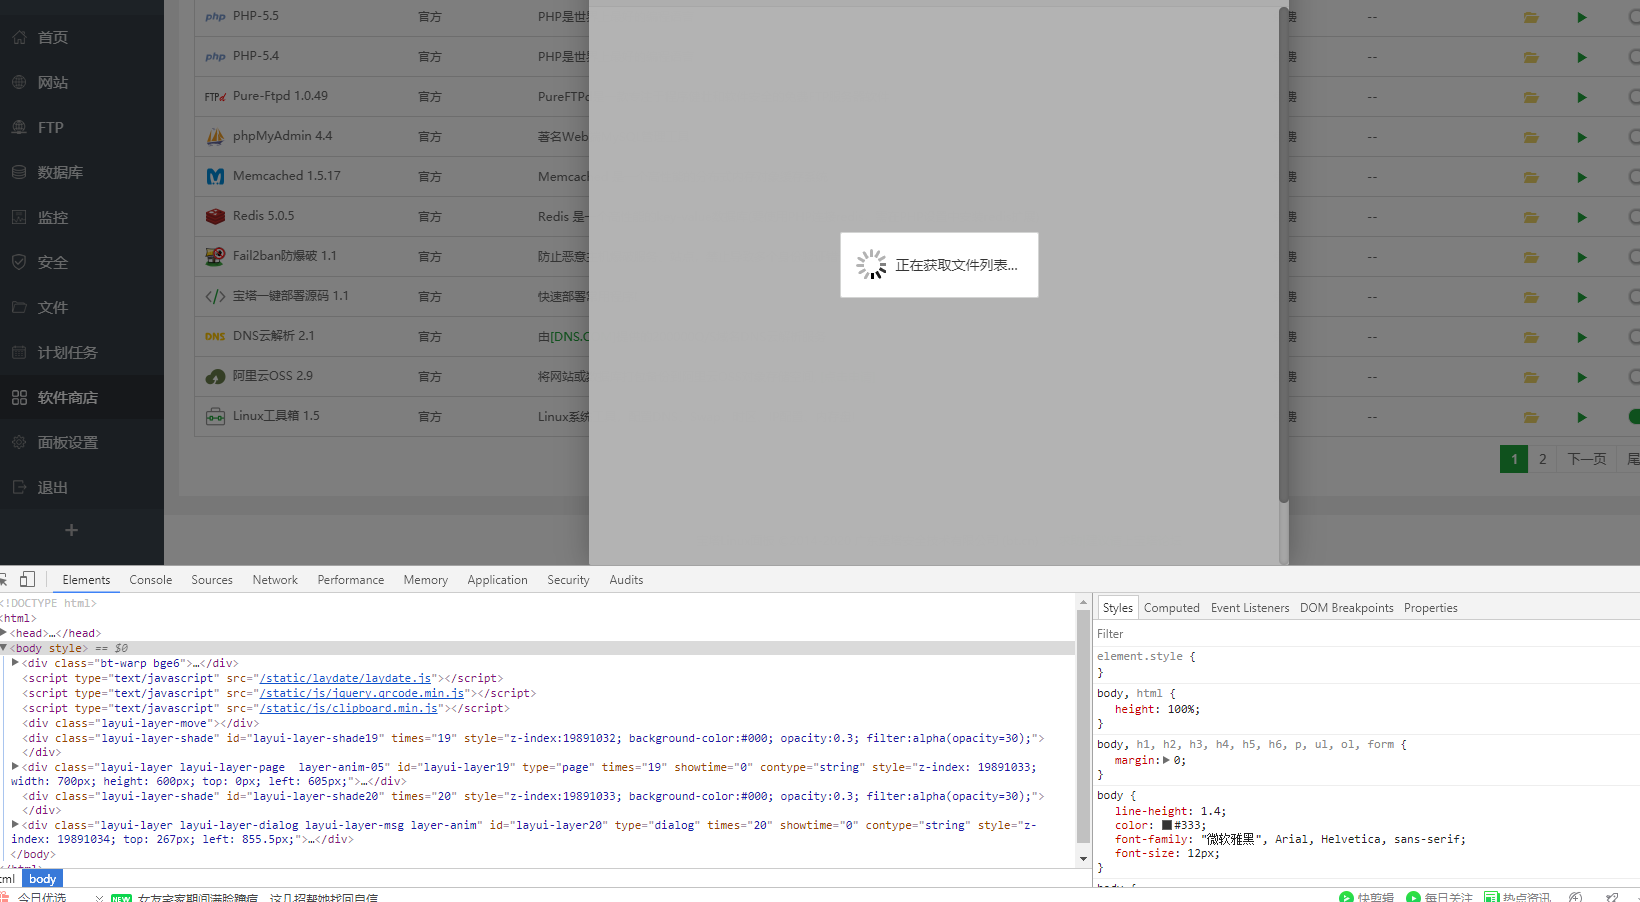Toggle the switch on the PHP-5.4 row
This screenshot has height=902, width=1640.
click(1633, 57)
